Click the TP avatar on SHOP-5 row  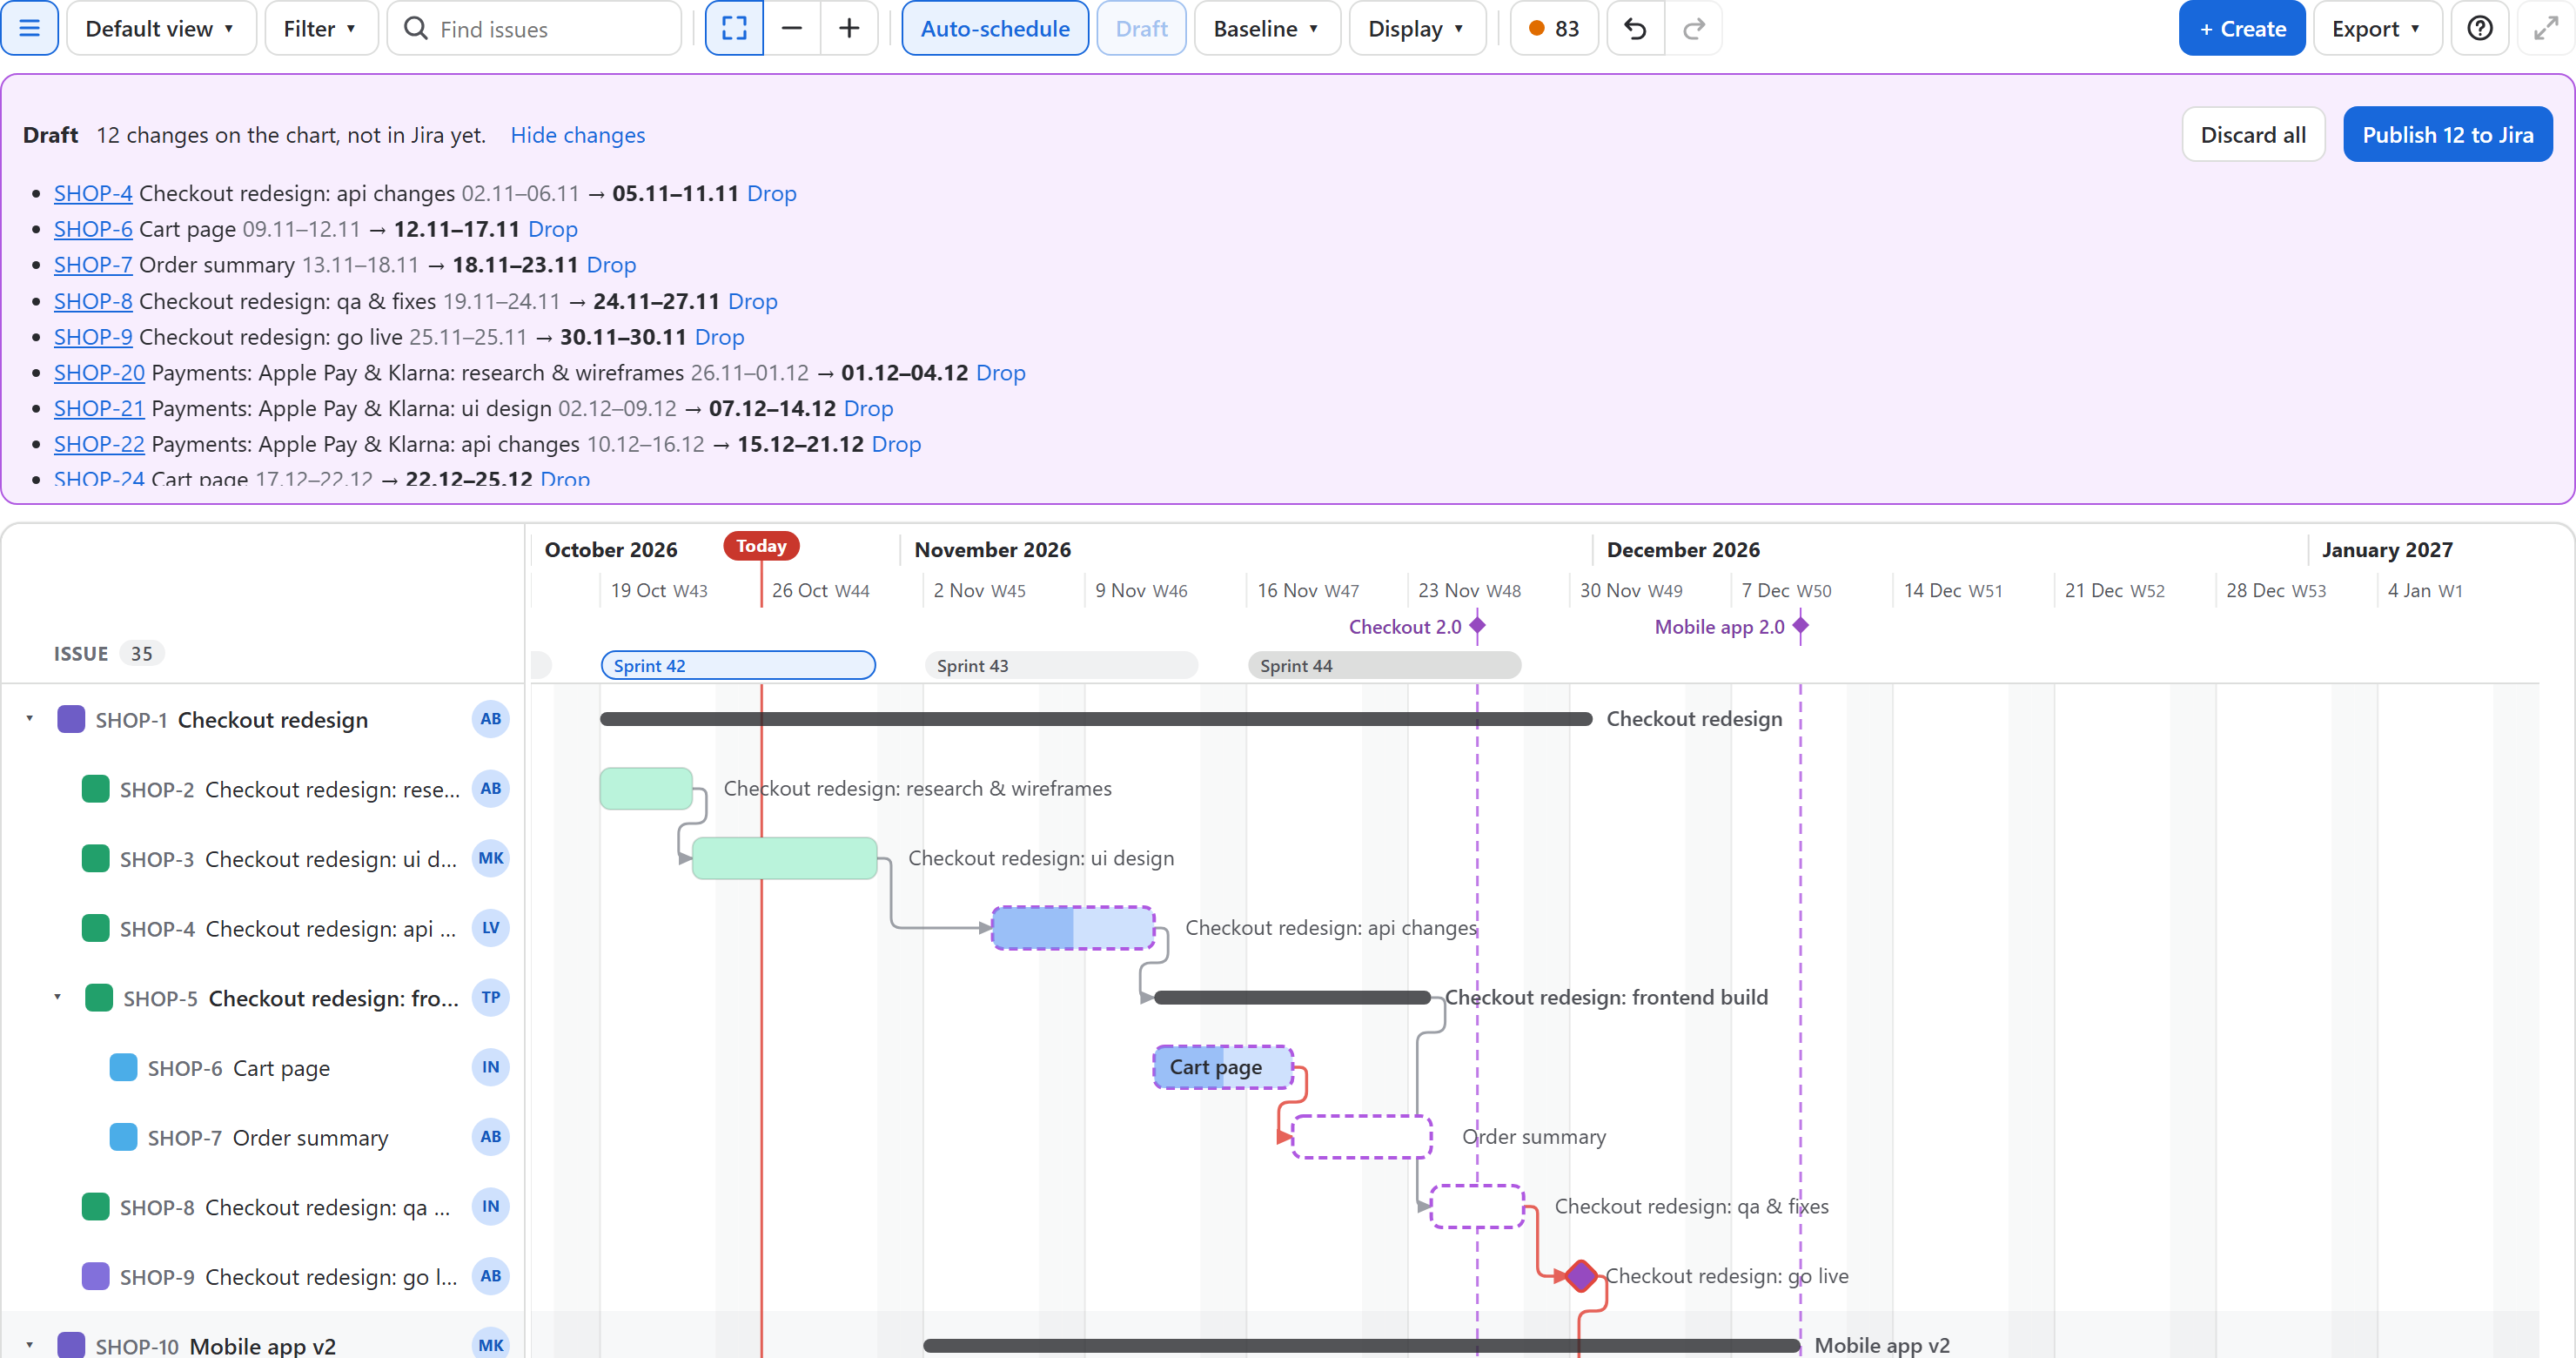pyautogui.click(x=490, y=997)
